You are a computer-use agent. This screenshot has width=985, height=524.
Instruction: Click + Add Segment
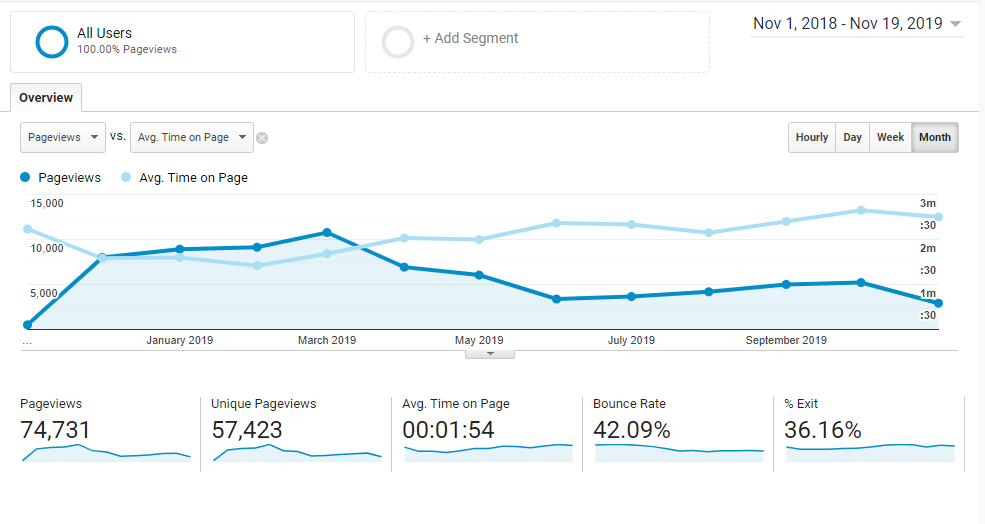[x=471, y=38]
